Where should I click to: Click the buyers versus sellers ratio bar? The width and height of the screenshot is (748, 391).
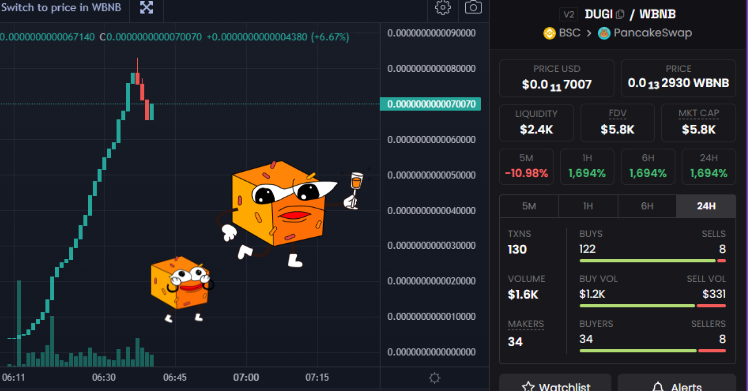point(653,350)
